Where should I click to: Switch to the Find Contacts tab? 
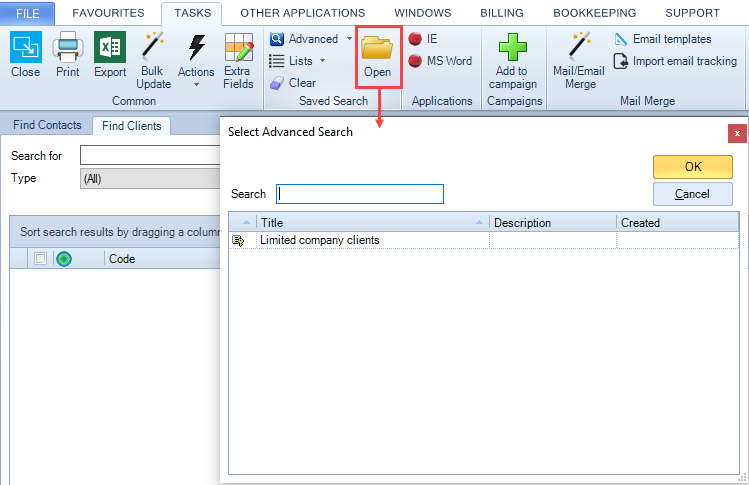(x=47, y=125)
